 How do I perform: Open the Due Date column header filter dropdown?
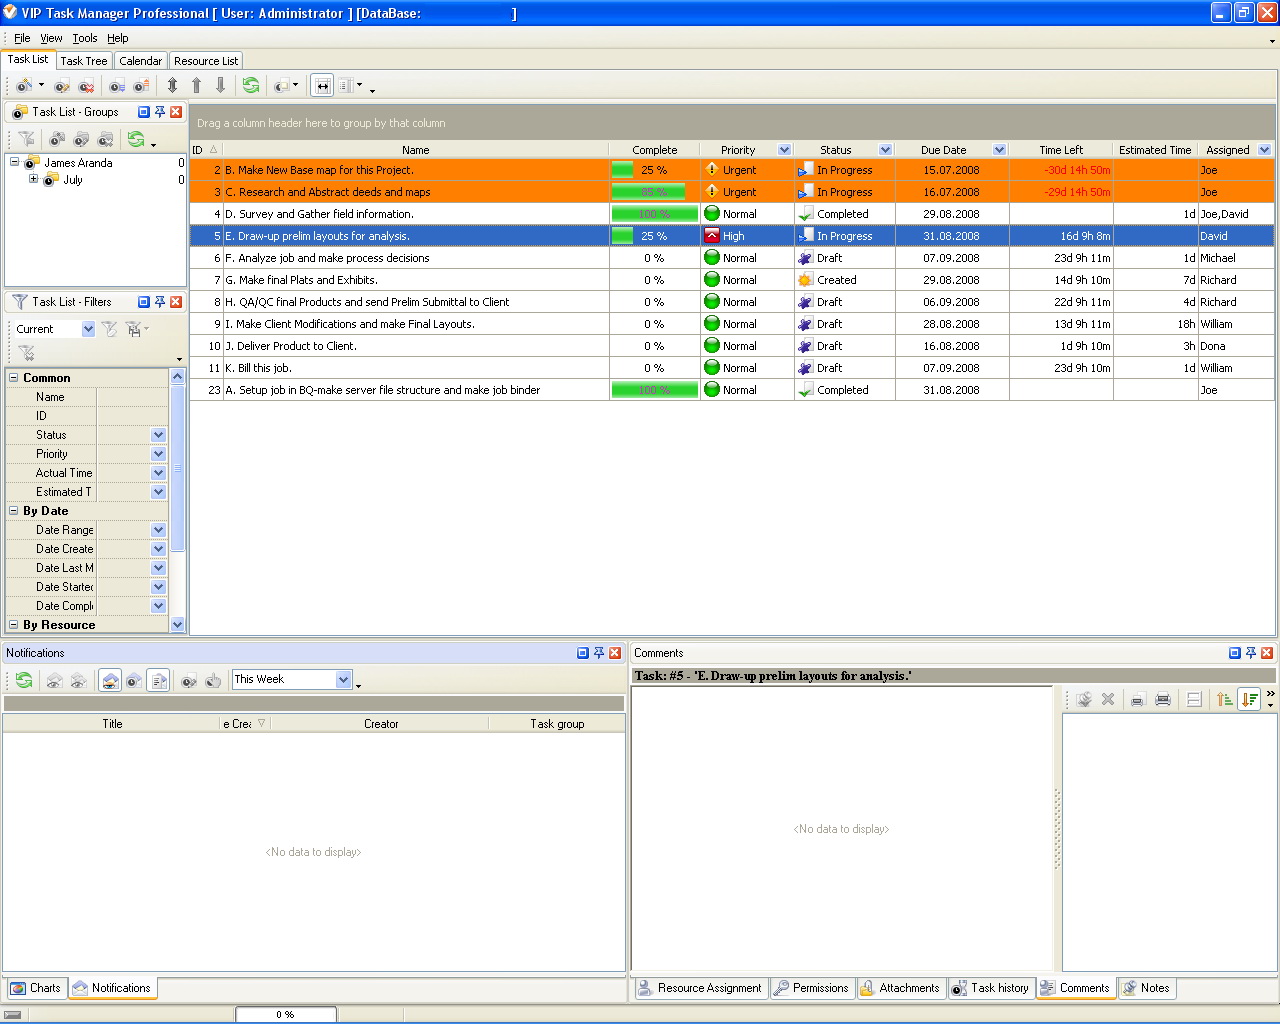tap(1000, 150)
